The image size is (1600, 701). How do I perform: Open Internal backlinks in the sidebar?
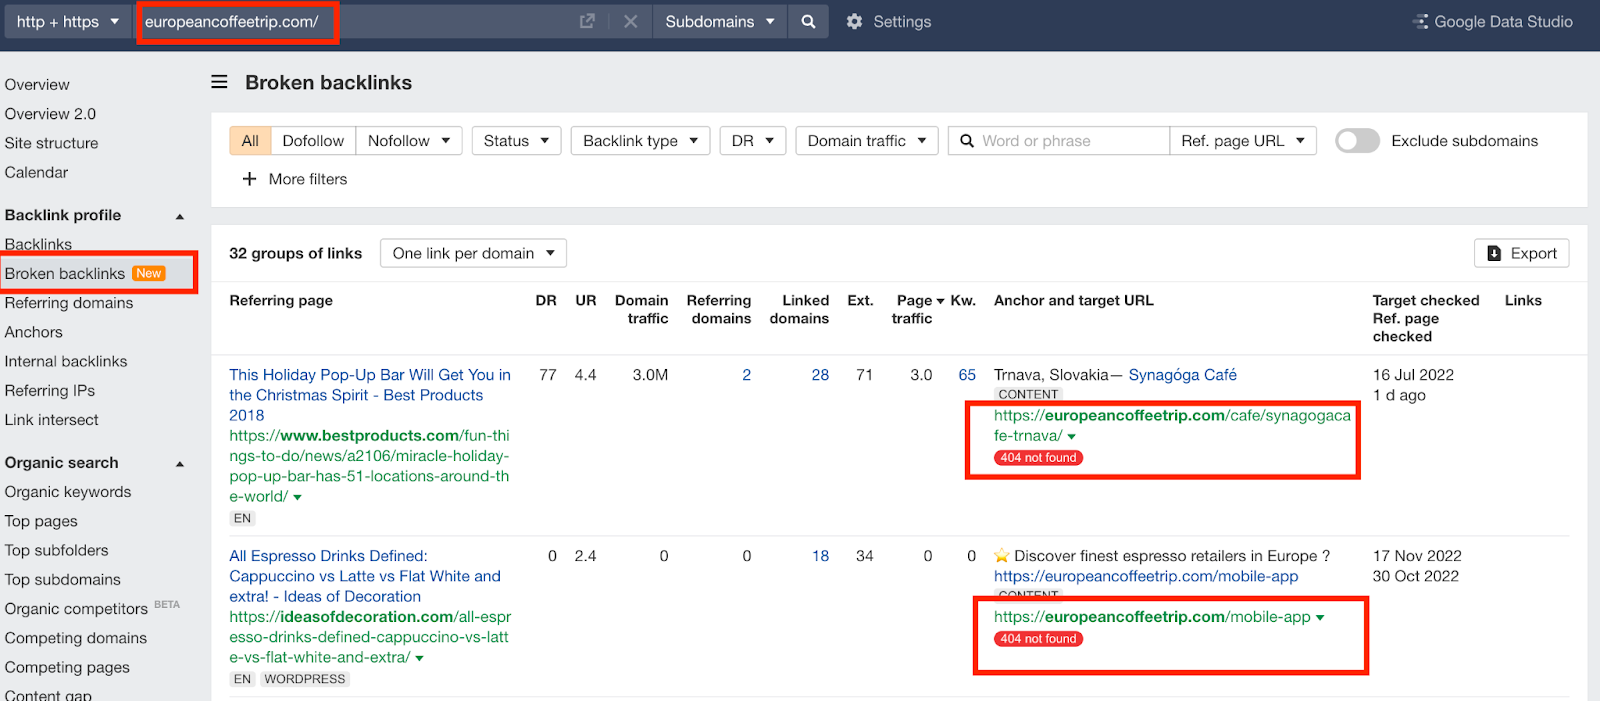pyautogui.click(x=66, y=361)
